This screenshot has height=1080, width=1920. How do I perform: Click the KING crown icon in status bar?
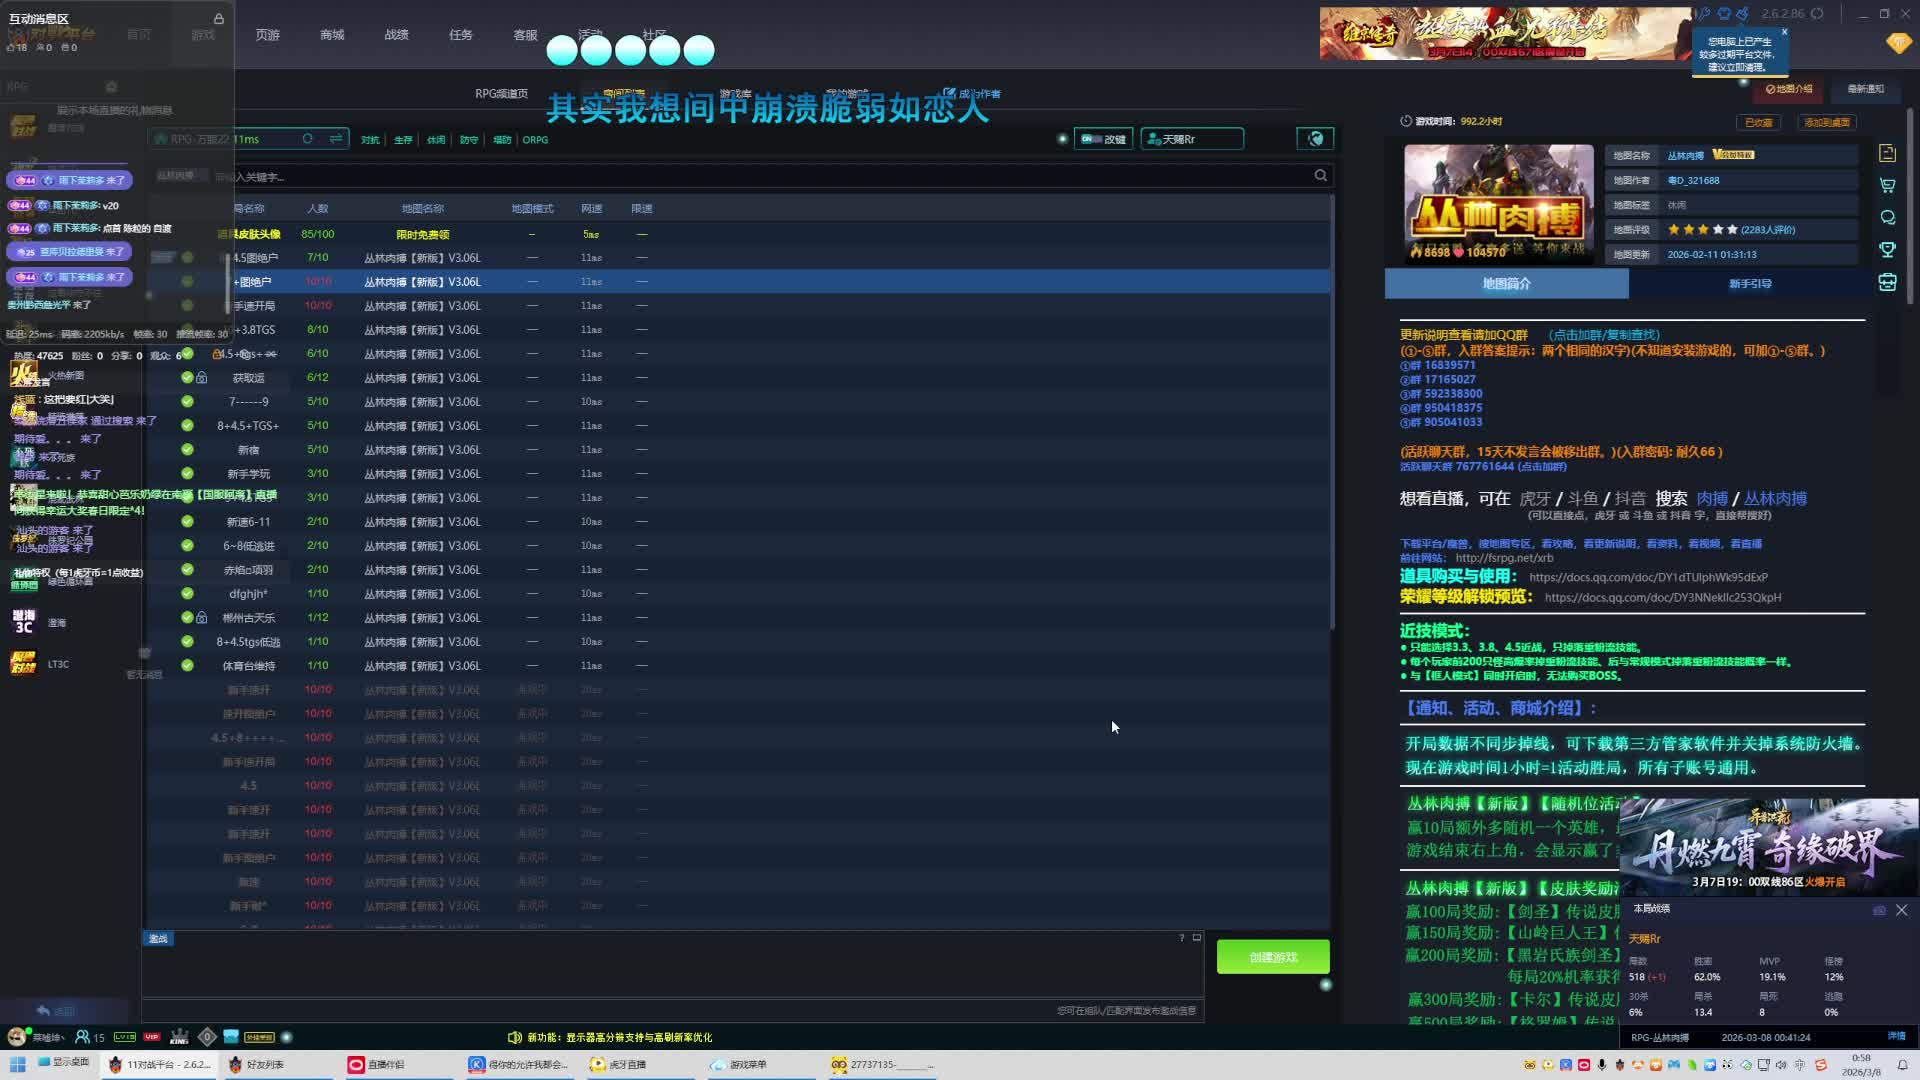pos(179,1037)
